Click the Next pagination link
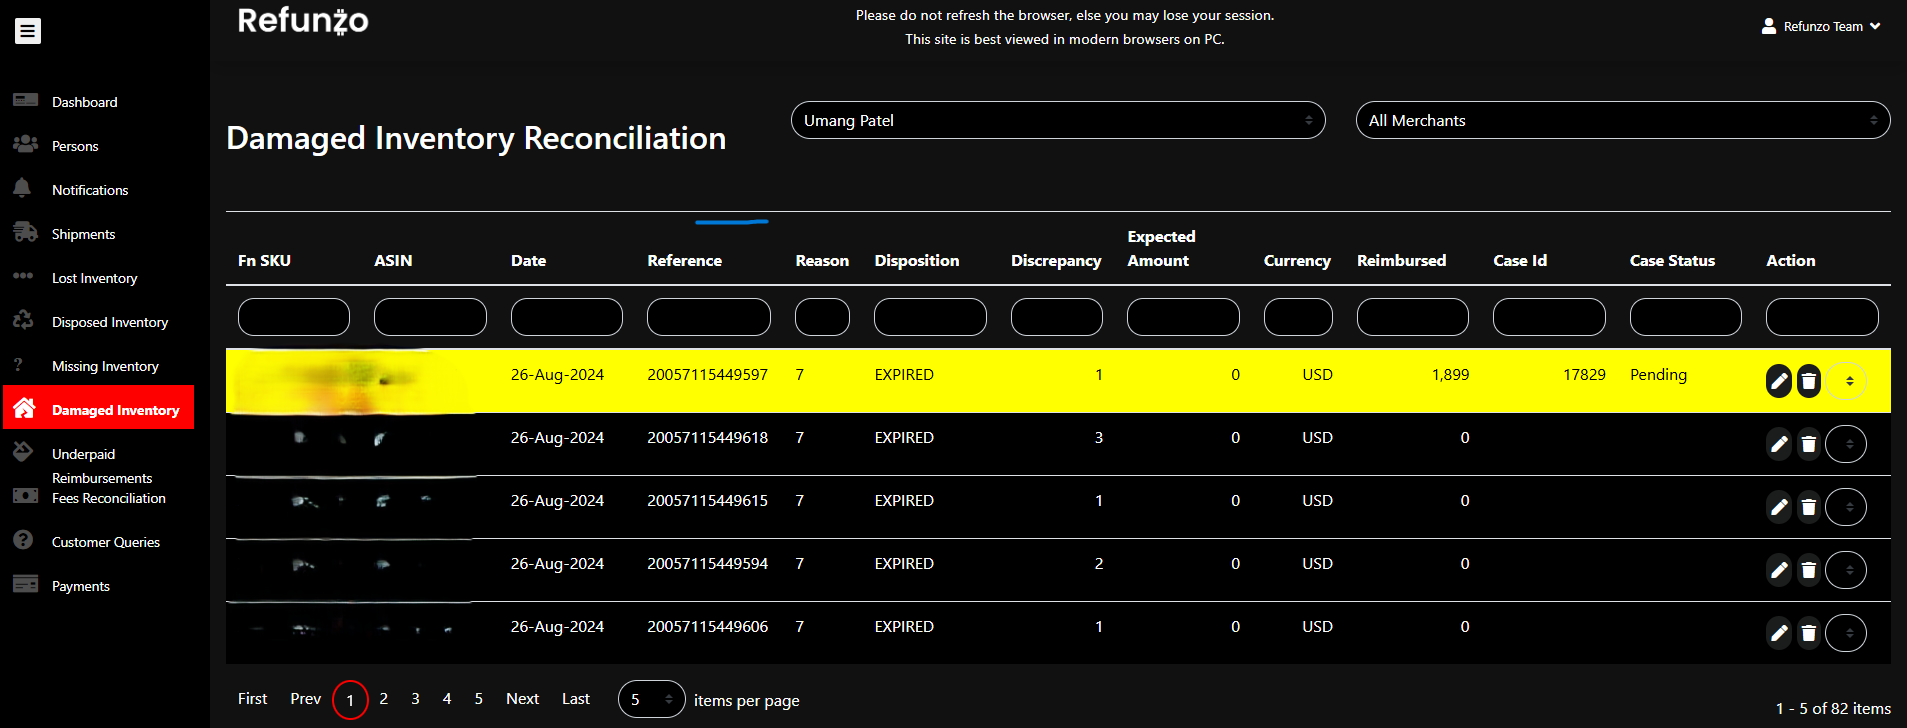 point(522,699)
